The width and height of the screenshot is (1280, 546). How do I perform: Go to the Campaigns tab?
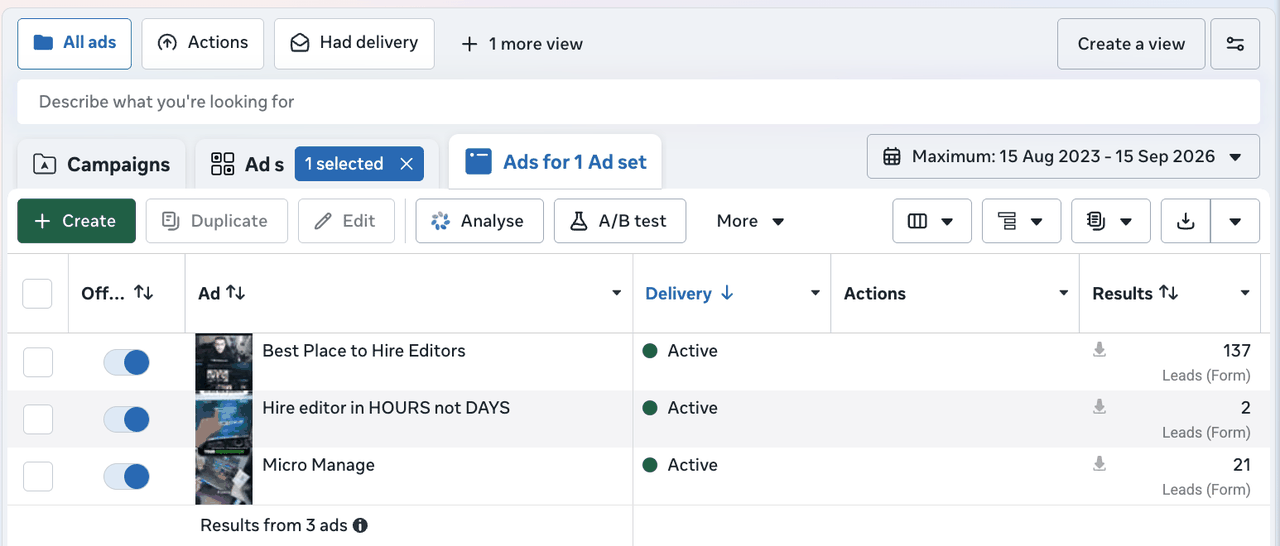point(102,164)
